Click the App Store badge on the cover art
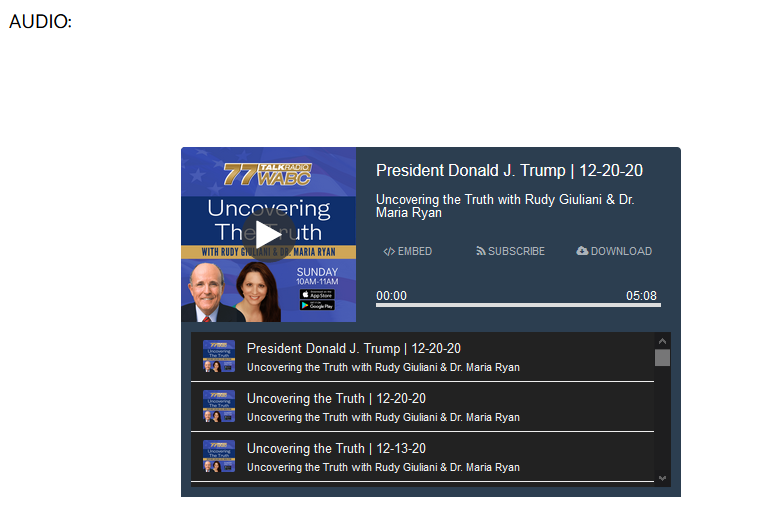Viewport: 775px width, 524px height. (317, 294)
